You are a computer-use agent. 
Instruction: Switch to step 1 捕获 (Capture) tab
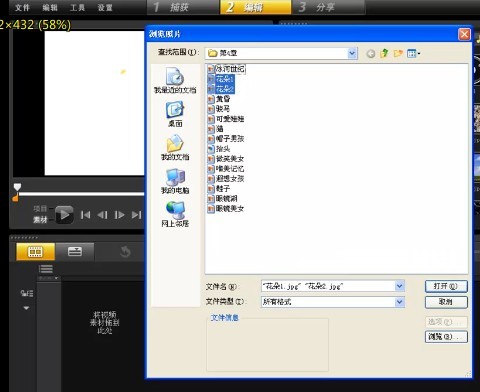click(183, 7)
